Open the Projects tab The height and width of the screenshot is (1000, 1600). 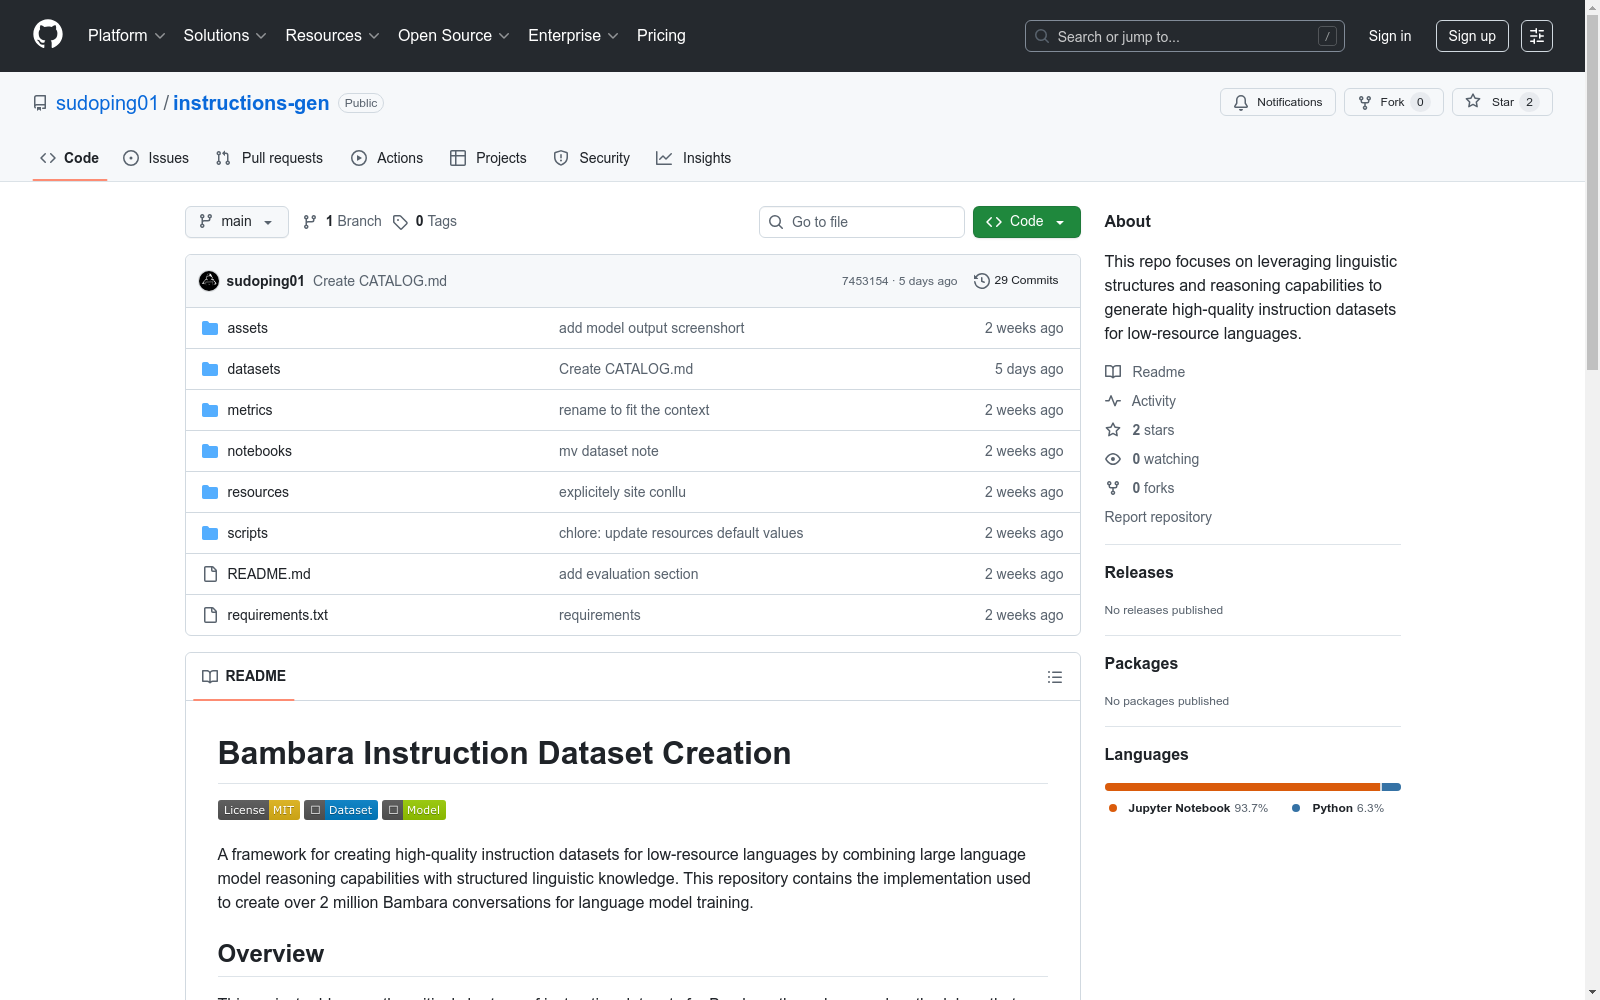coord(488,158)
